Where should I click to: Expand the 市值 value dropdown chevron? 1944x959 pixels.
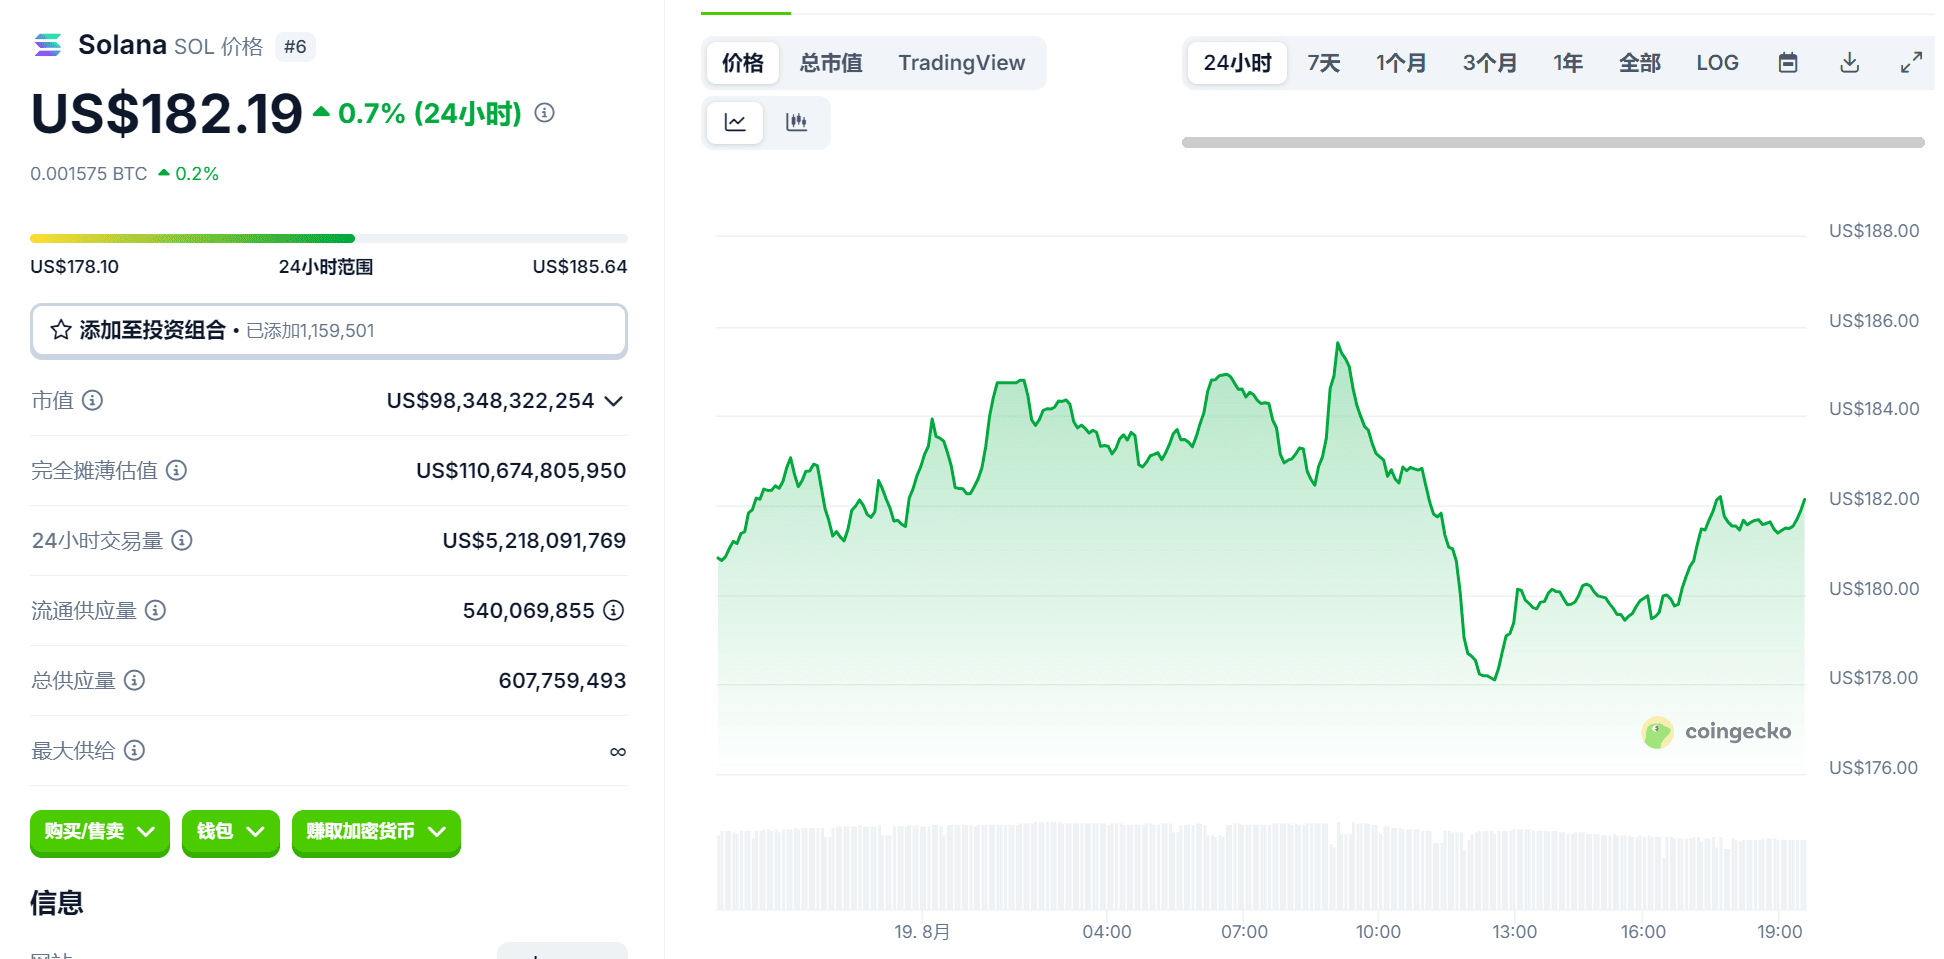pos(614,401)
